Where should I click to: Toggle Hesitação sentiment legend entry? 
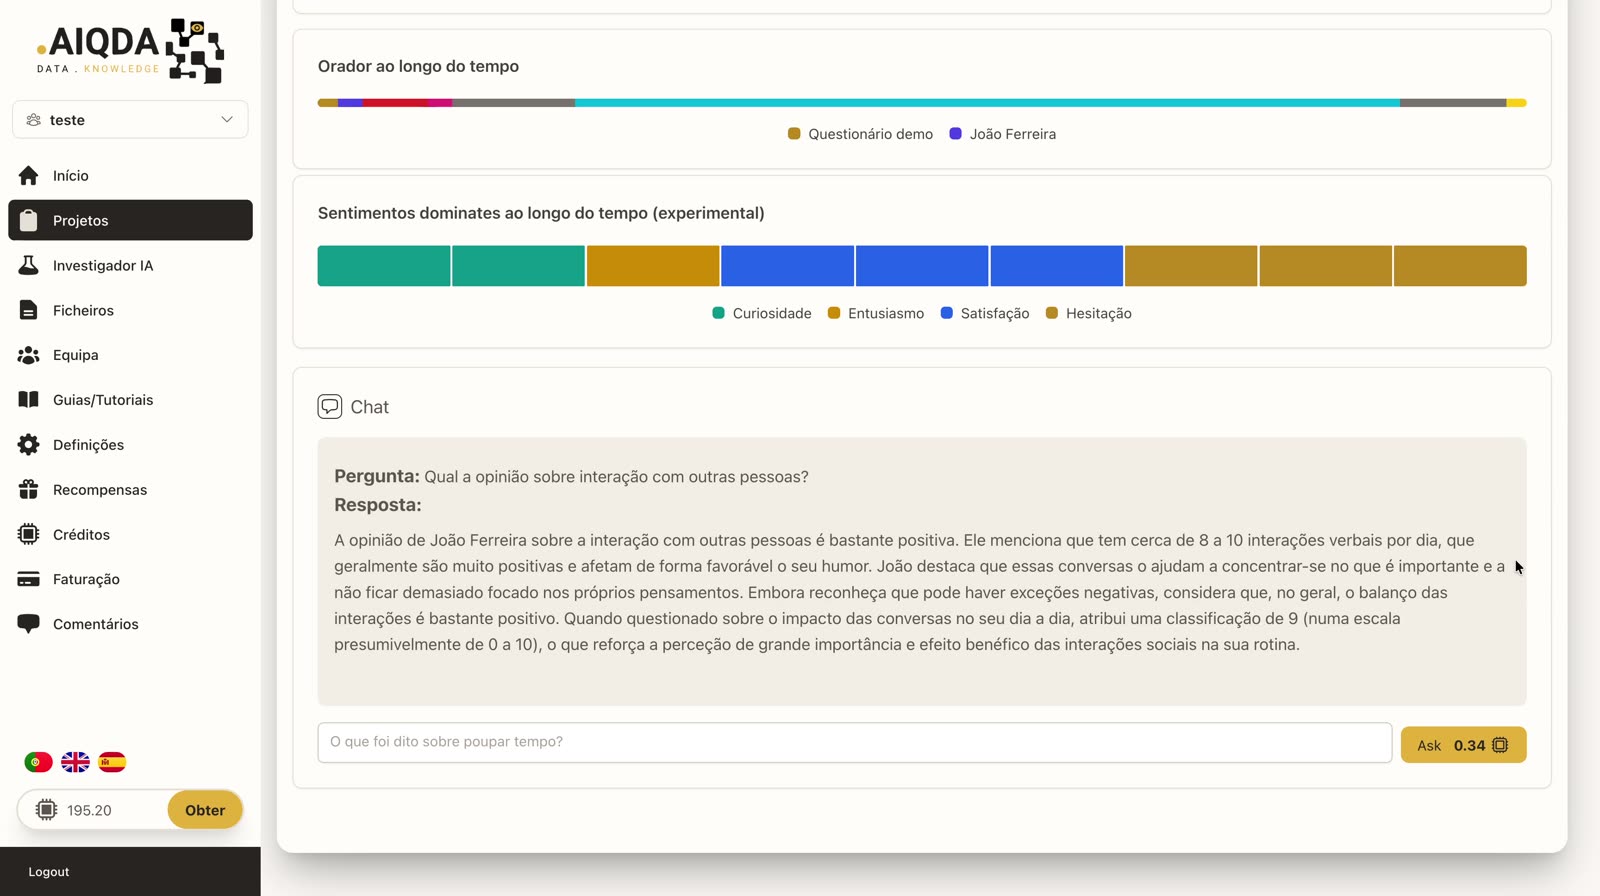click(x=1088, y=313)
